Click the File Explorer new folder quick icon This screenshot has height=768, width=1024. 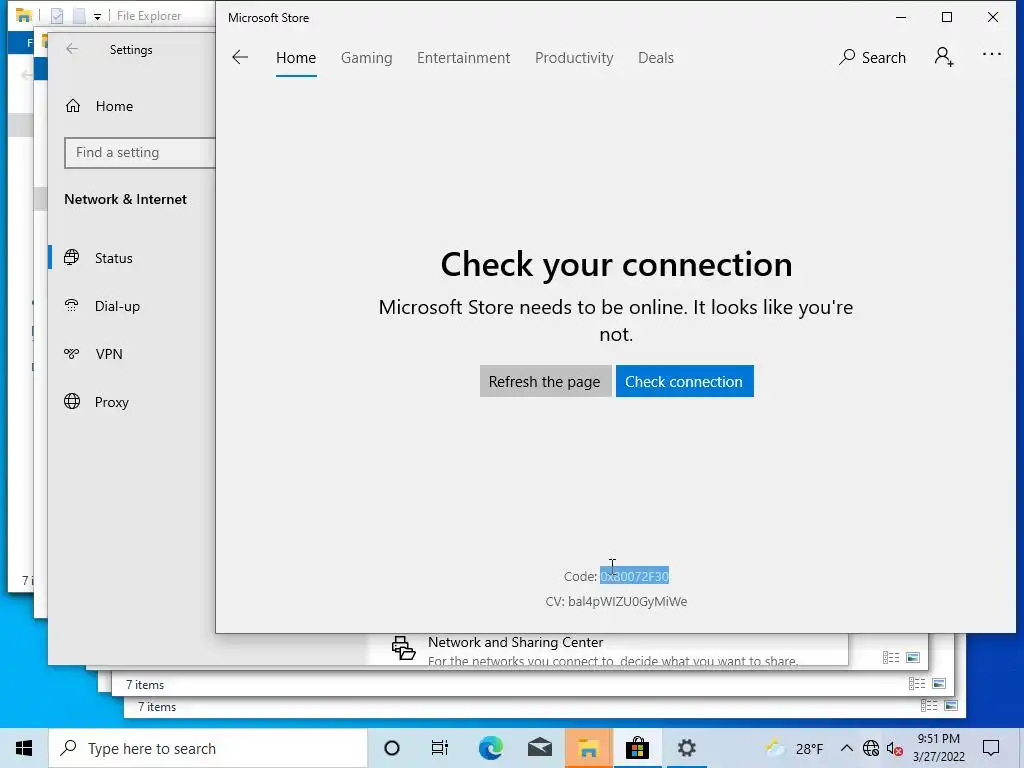79,16
